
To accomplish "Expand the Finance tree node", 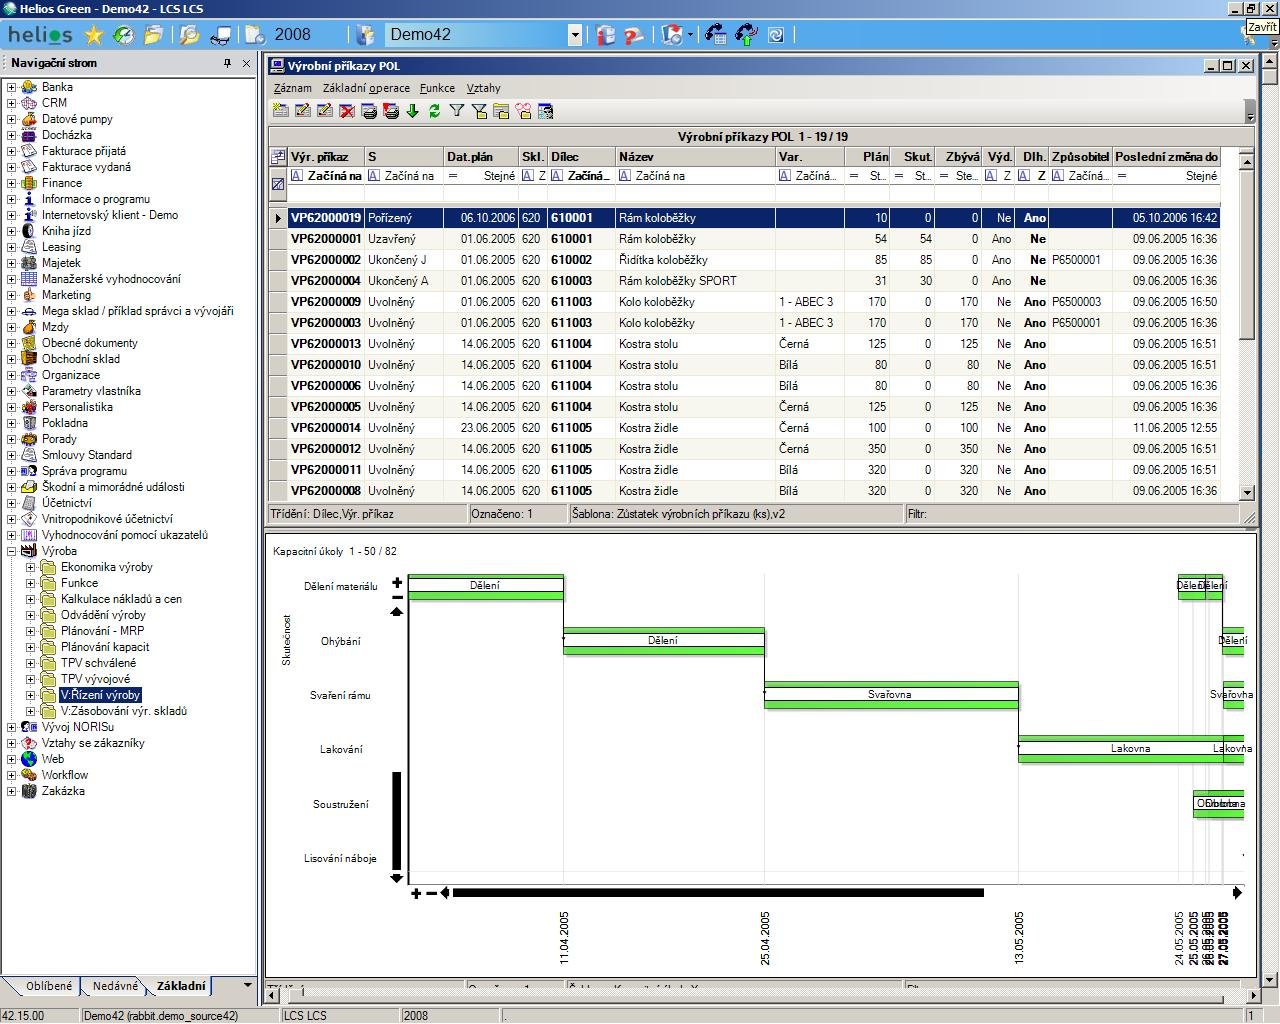I will [11, 183].
